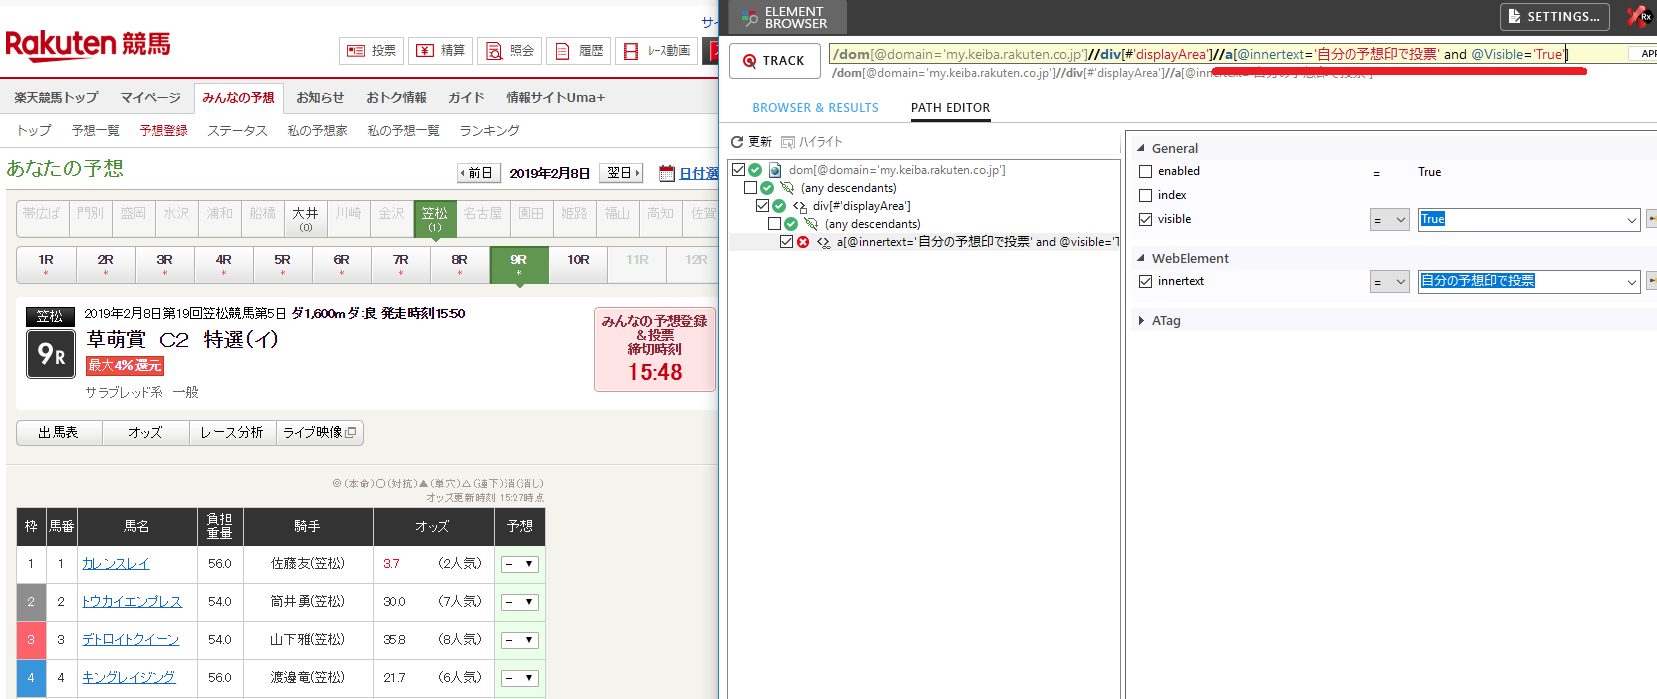This screenshot has height=699, width=1657.
Task: Click the 更新 refresh icon
Action: pyautogui.click(x=737, y=142)
